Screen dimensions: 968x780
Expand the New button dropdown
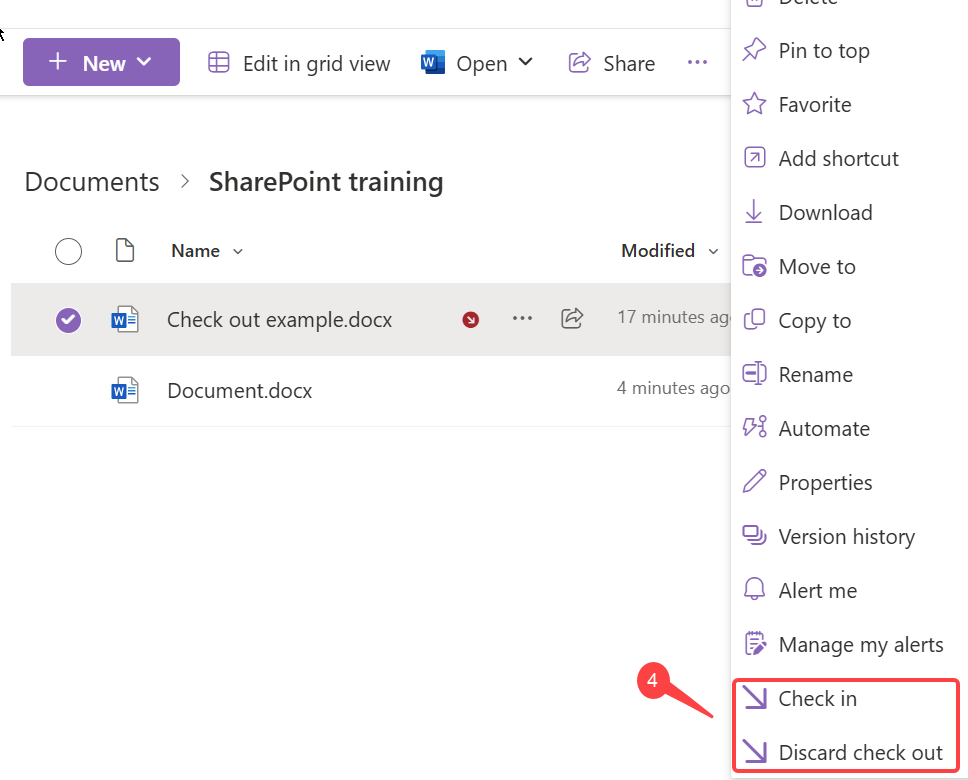coord(145,62)
